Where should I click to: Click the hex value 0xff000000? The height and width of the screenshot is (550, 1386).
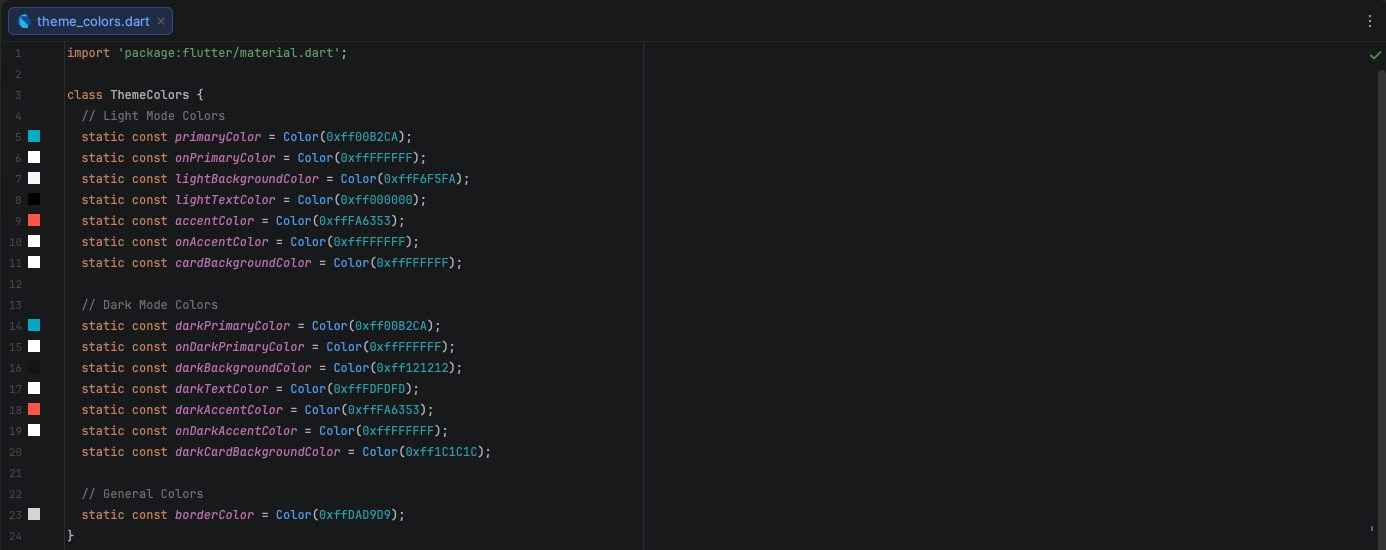coord(377,200)
